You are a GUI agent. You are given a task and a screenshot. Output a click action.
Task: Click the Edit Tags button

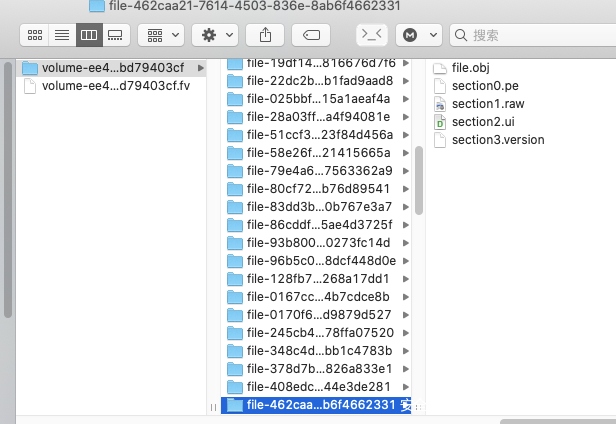310,35
